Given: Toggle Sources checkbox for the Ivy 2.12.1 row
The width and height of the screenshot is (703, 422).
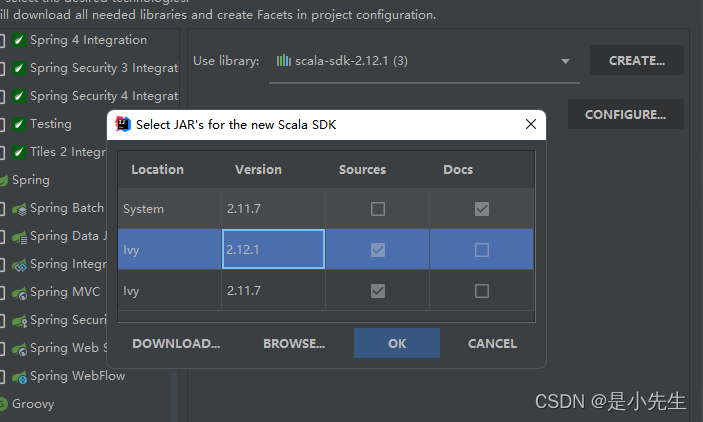Looking at the screenshot, I should pyautogui.click(x=378, y=250).
